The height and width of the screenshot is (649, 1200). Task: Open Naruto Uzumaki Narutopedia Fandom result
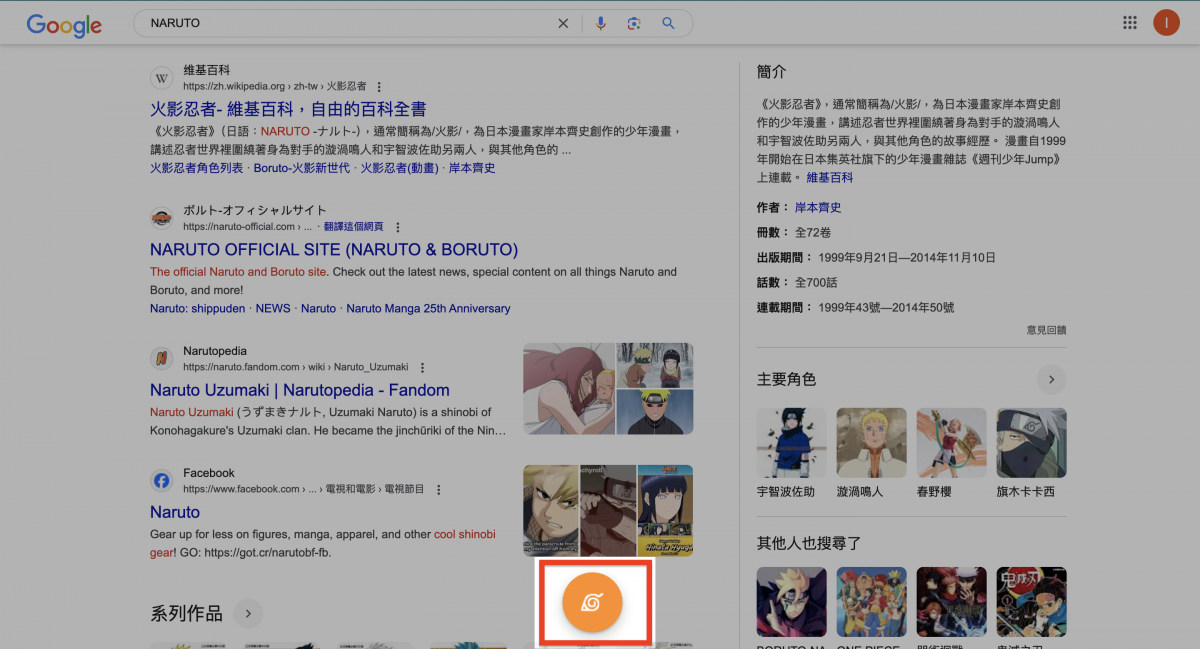pyautogui.click(x=300, y=390)
